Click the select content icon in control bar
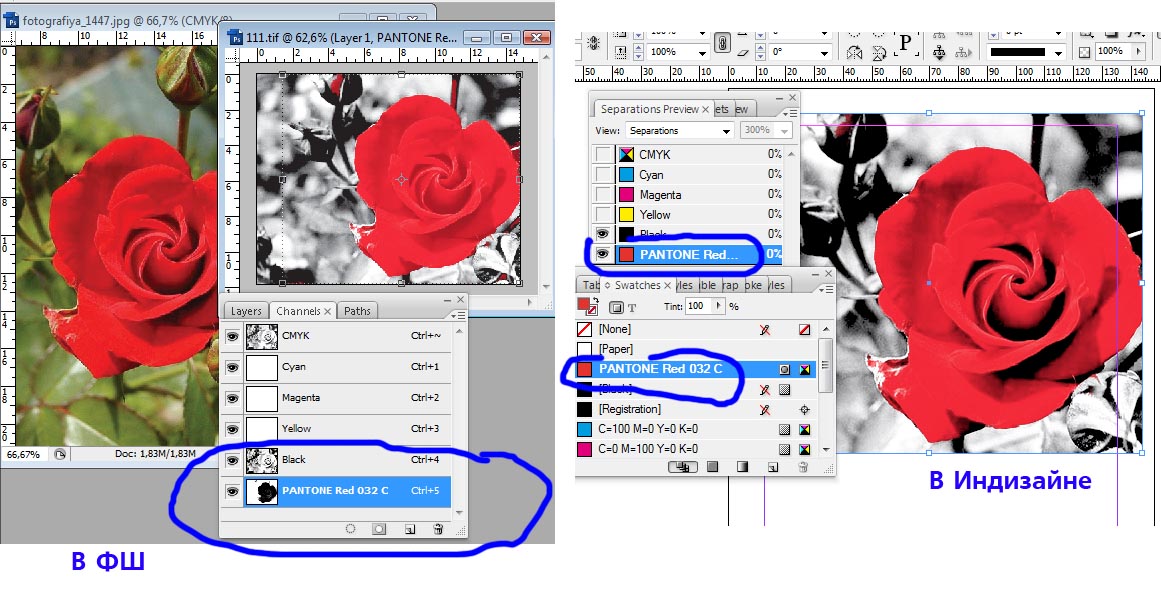 point(939,52)
